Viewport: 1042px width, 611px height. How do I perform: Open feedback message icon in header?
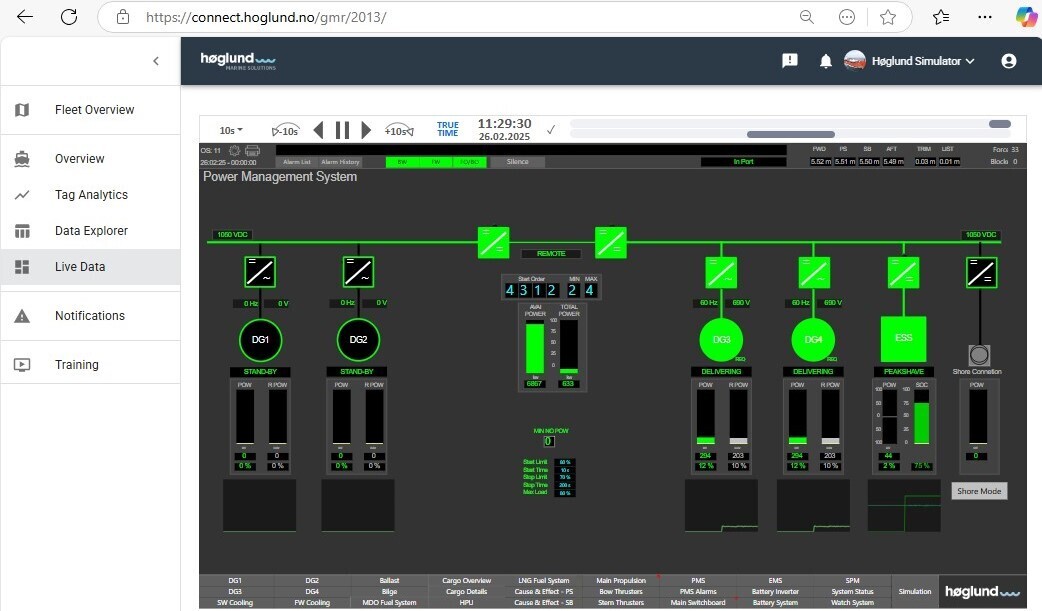(789, 61)
